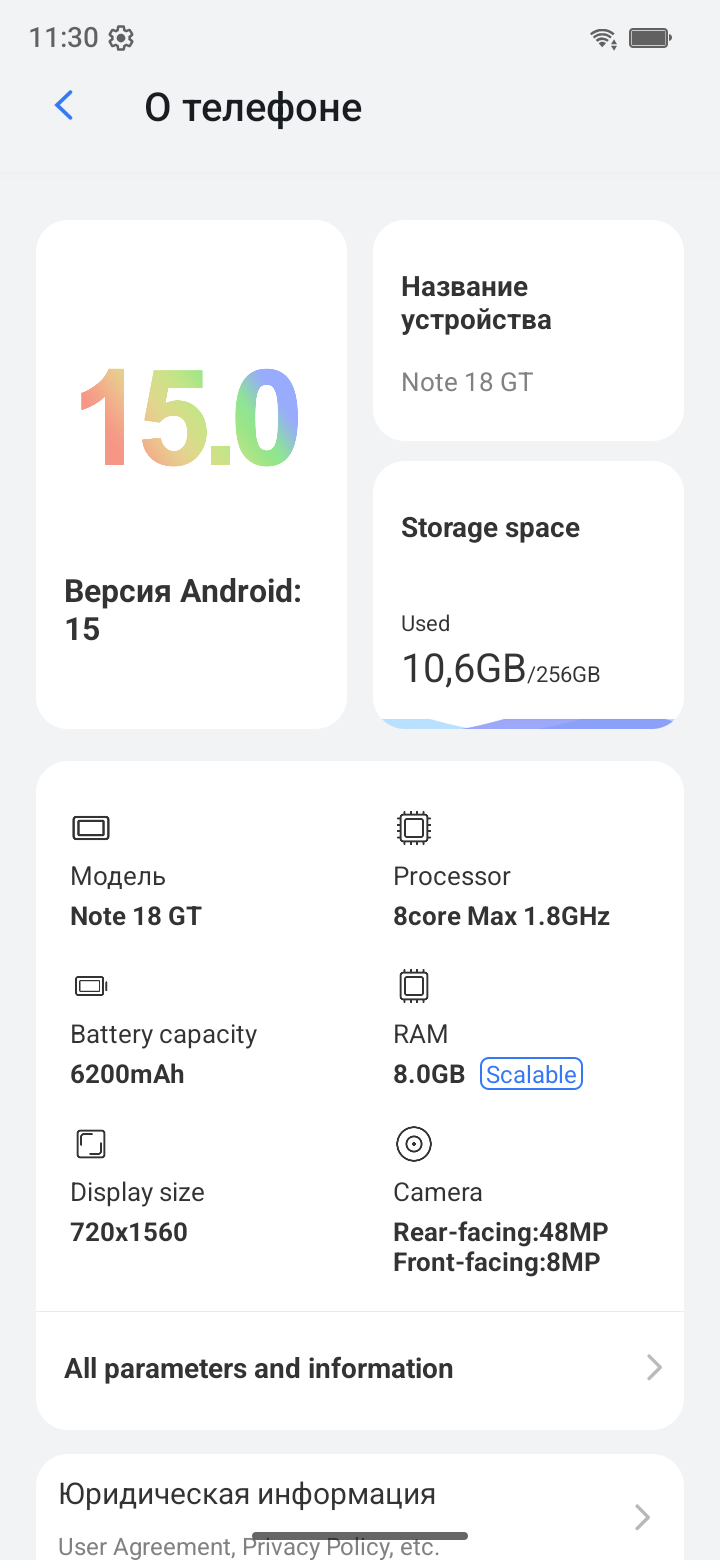720x1560 pixels.
Task: Open the Название устройства card
Action: click(x=528, y=330)
